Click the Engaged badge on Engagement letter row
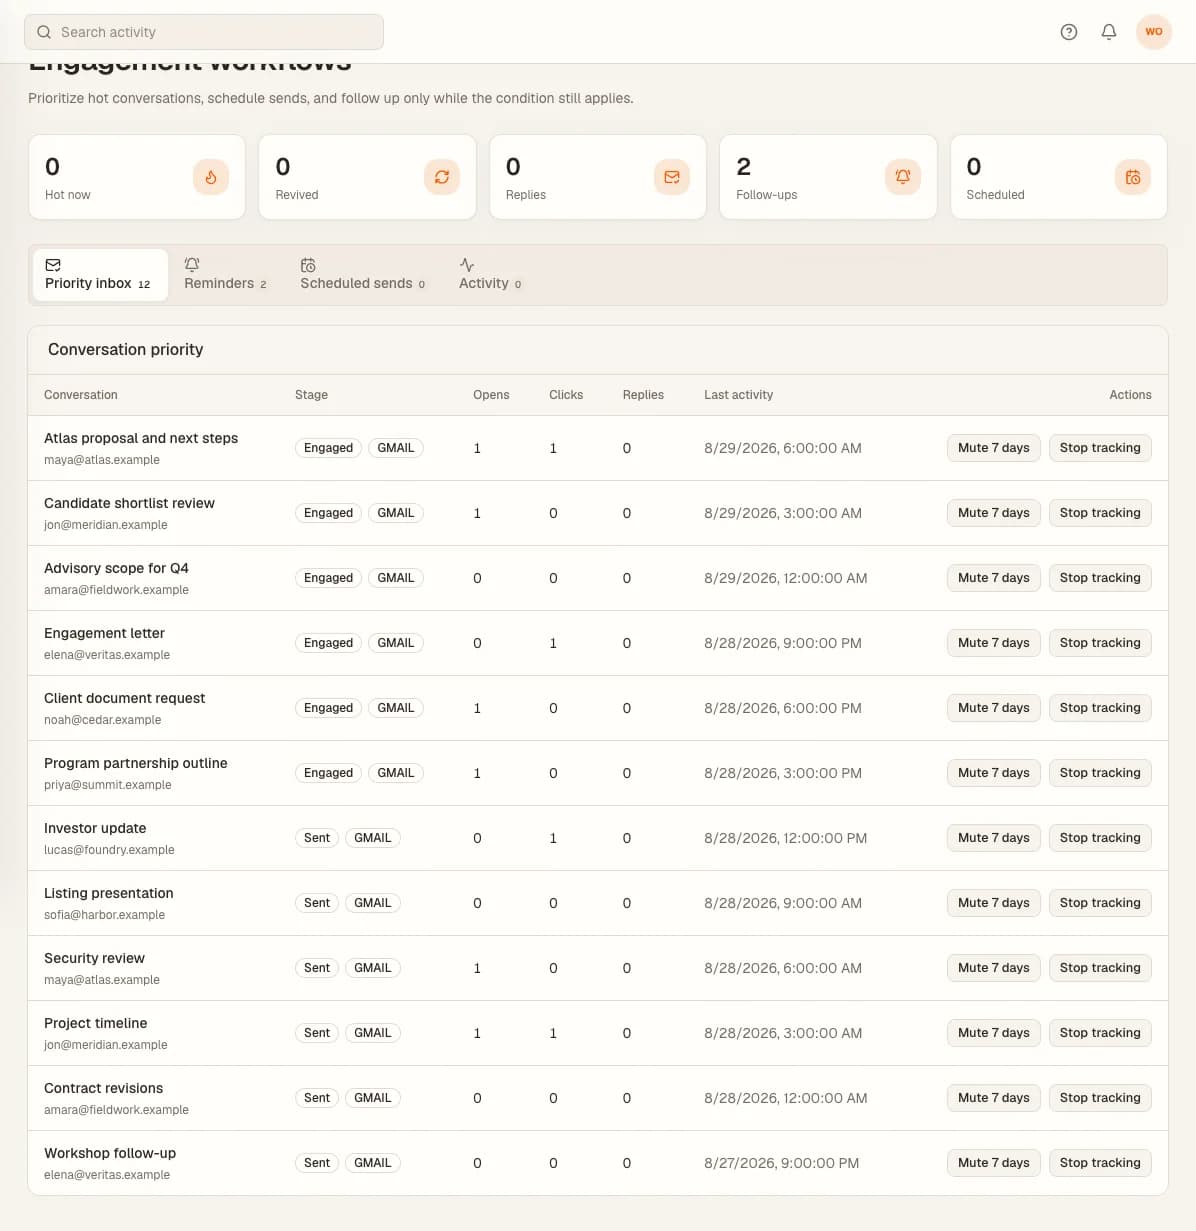The width and height of the screenshot is (1196, 1231). click(x=328, y=643)
